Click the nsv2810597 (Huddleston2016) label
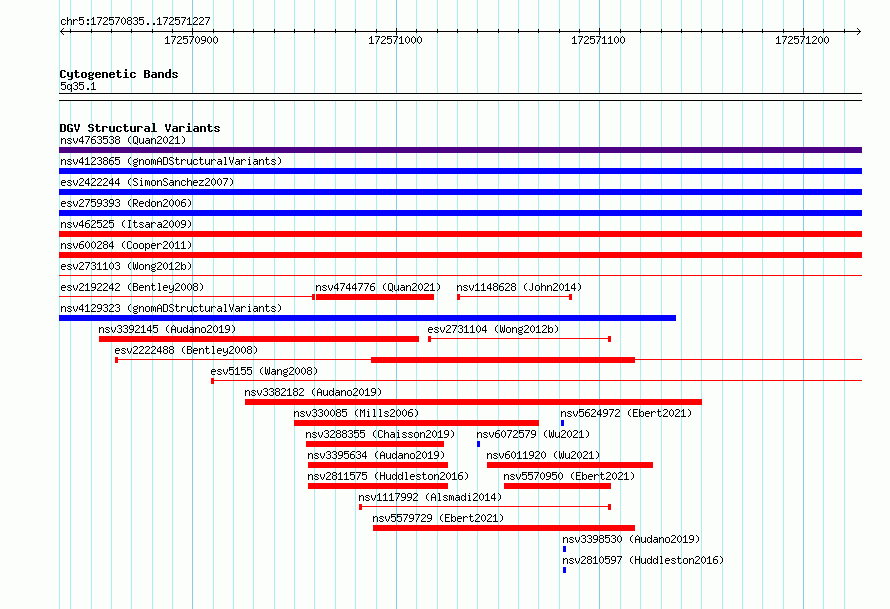Image resolution: width=890 pixels, height=609 pixels. [643, 560]
